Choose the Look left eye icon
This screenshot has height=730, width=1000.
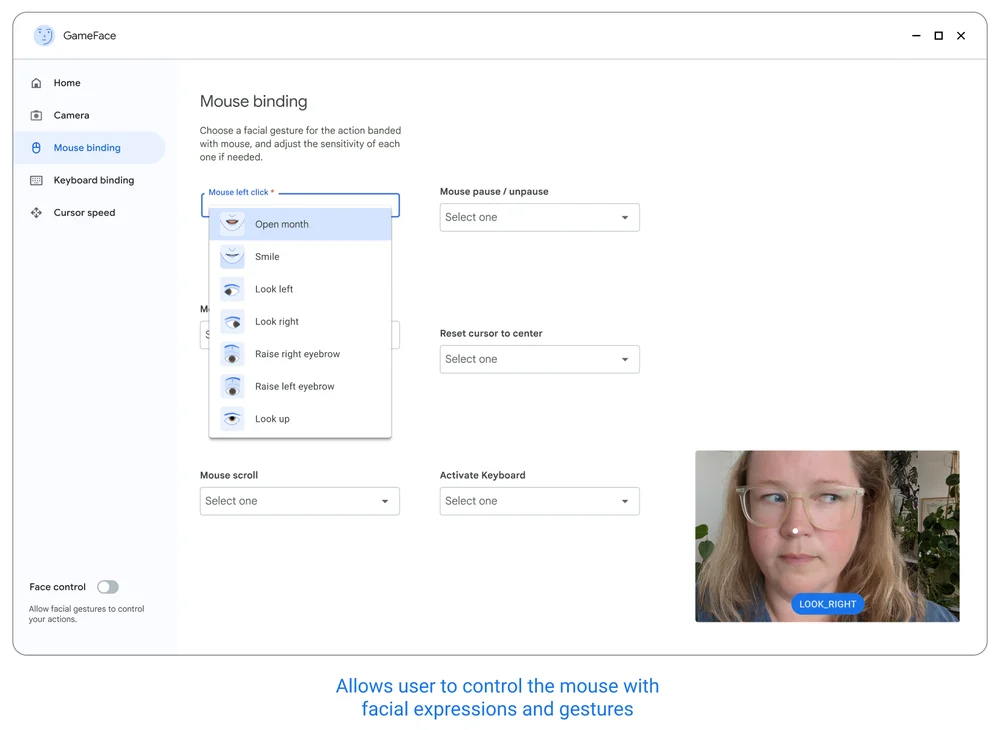click(232, 289)
